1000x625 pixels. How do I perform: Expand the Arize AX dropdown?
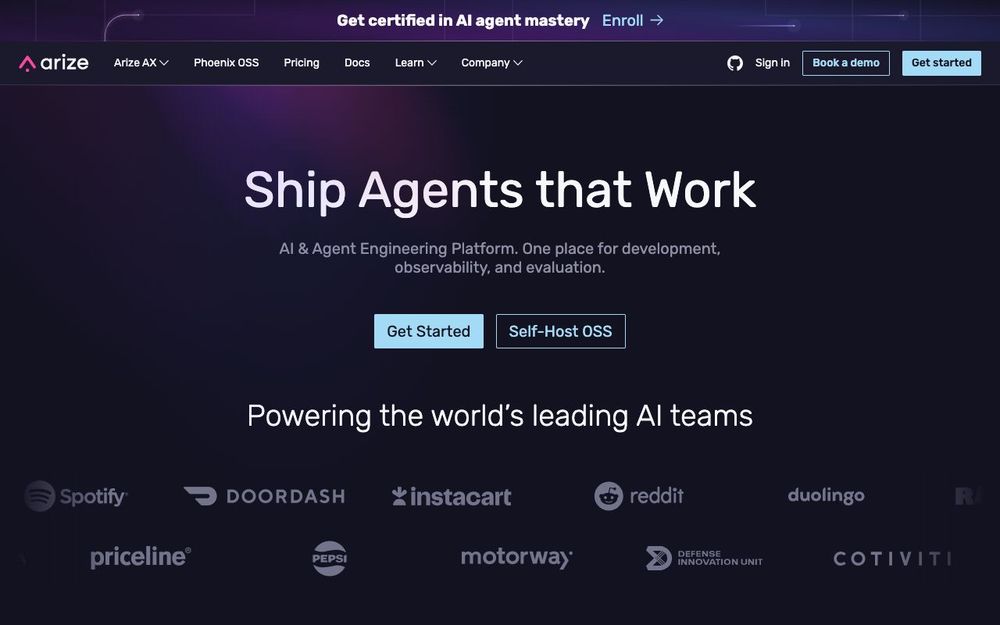tap(141, 62)
